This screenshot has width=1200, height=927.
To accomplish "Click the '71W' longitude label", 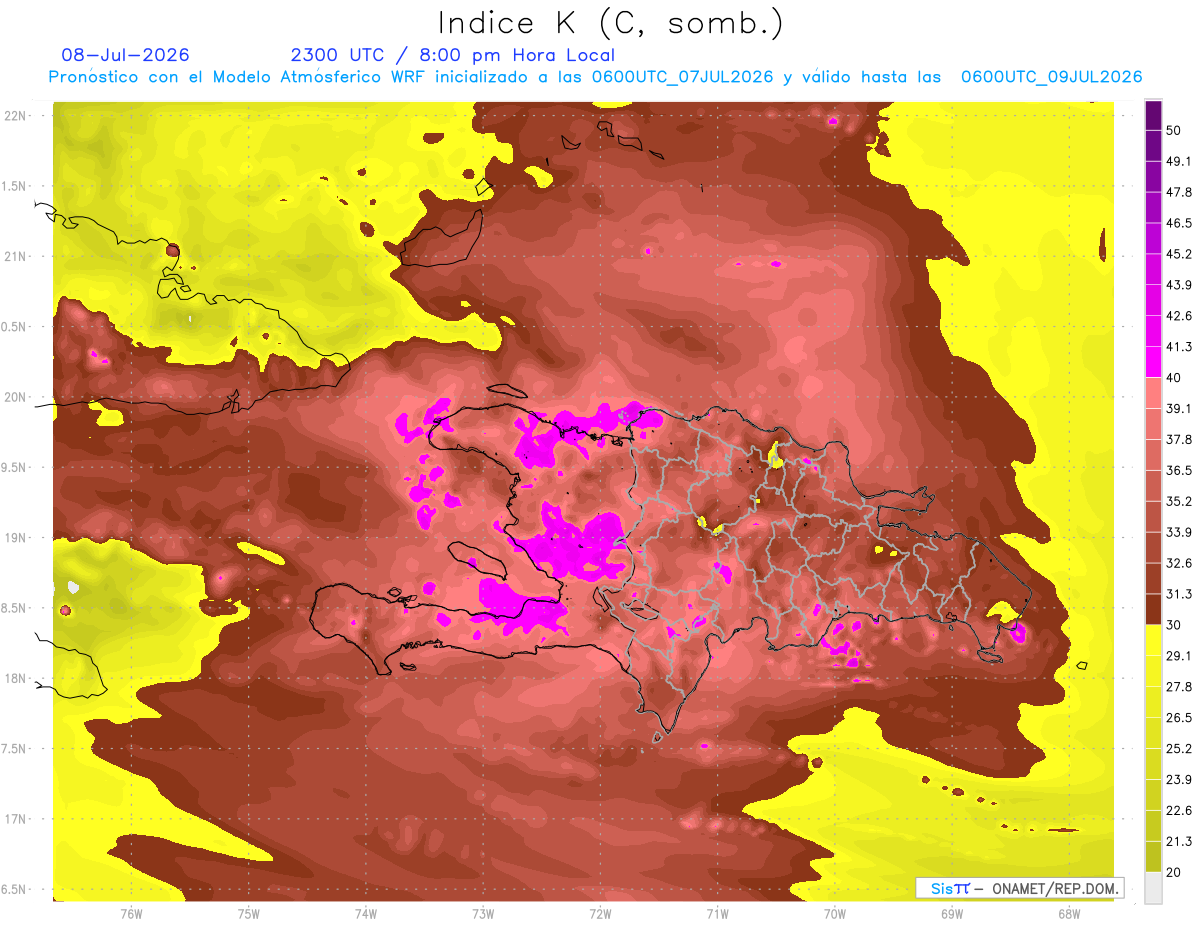I will (x=717, y=914).
